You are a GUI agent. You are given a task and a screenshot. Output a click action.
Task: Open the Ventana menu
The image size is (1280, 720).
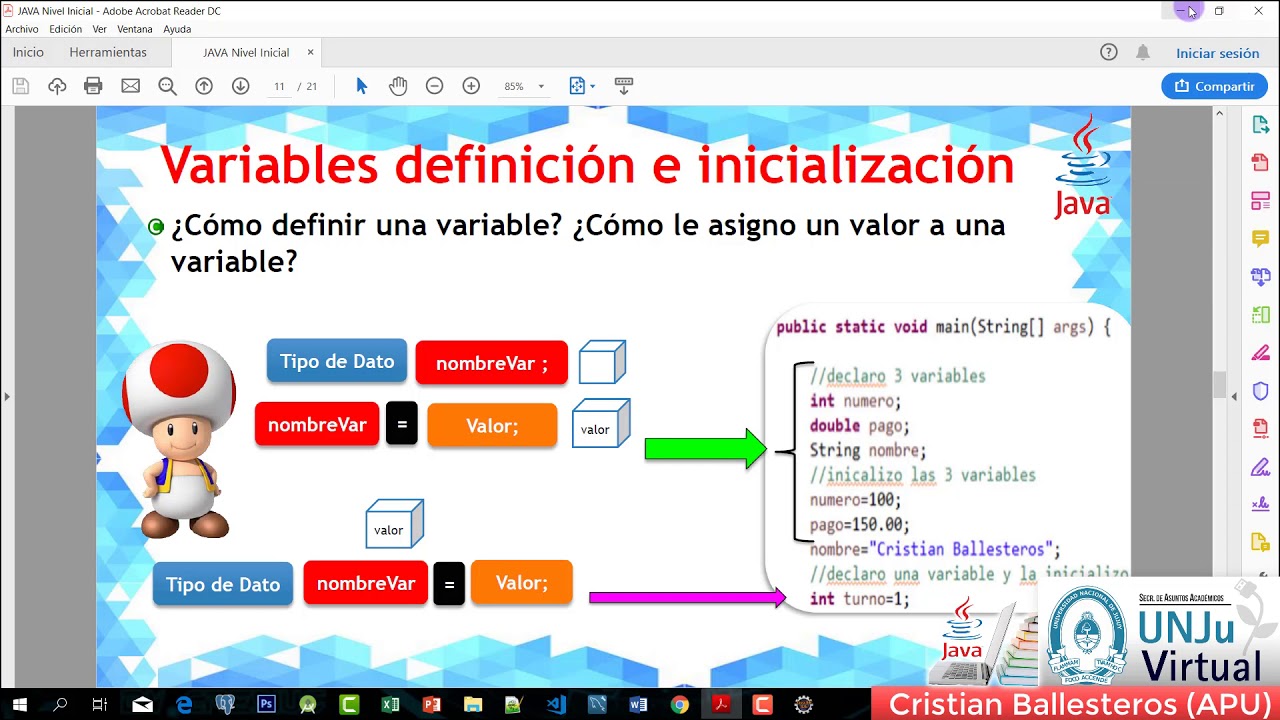(135, 29)
